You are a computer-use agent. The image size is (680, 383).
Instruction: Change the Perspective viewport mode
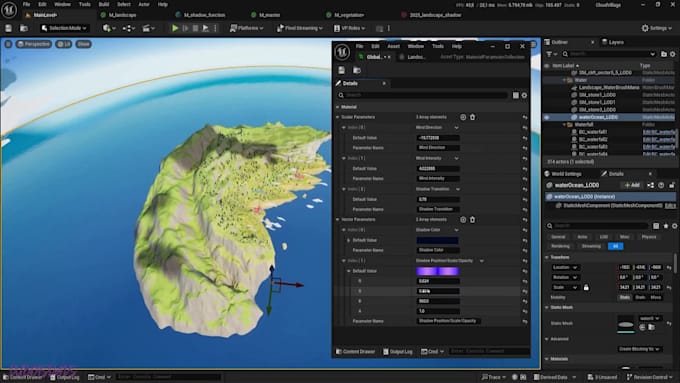34,44
